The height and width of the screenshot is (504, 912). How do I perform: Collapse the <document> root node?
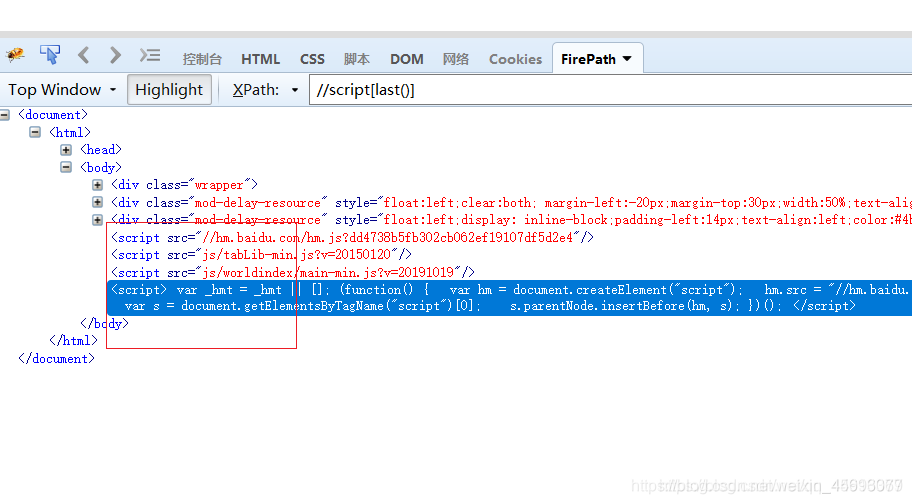coord(5,115)
